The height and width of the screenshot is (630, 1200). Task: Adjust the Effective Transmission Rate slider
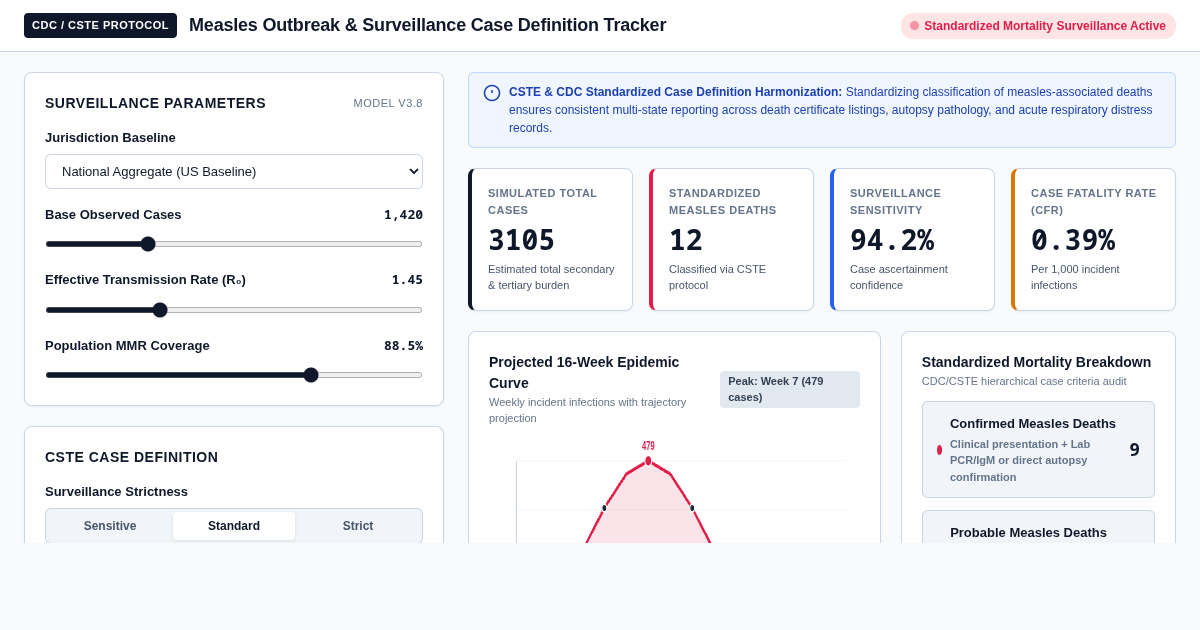click(x=234, y=310)
